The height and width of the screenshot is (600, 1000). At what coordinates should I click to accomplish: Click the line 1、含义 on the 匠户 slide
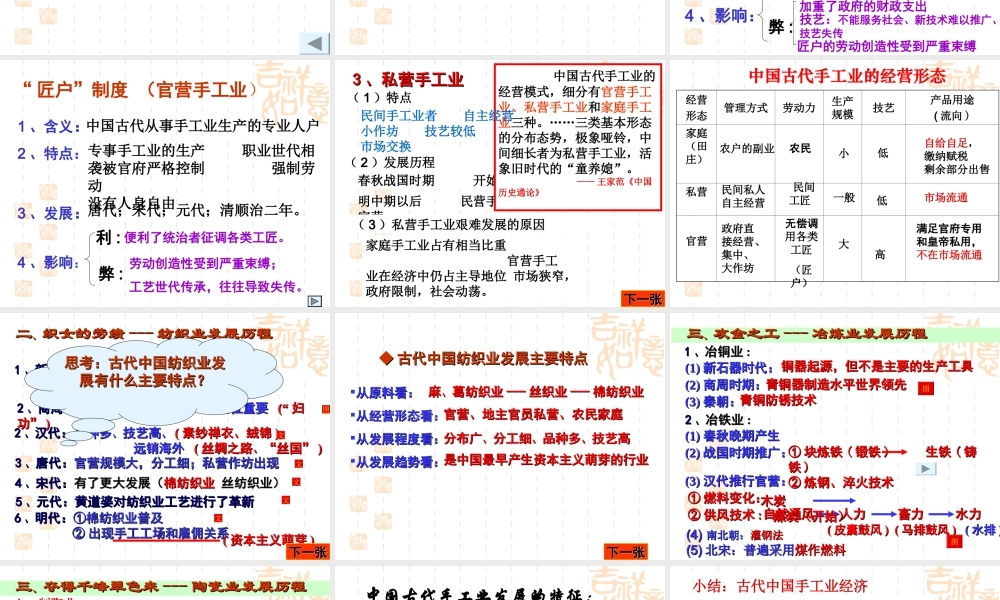[x=168, y=126]
